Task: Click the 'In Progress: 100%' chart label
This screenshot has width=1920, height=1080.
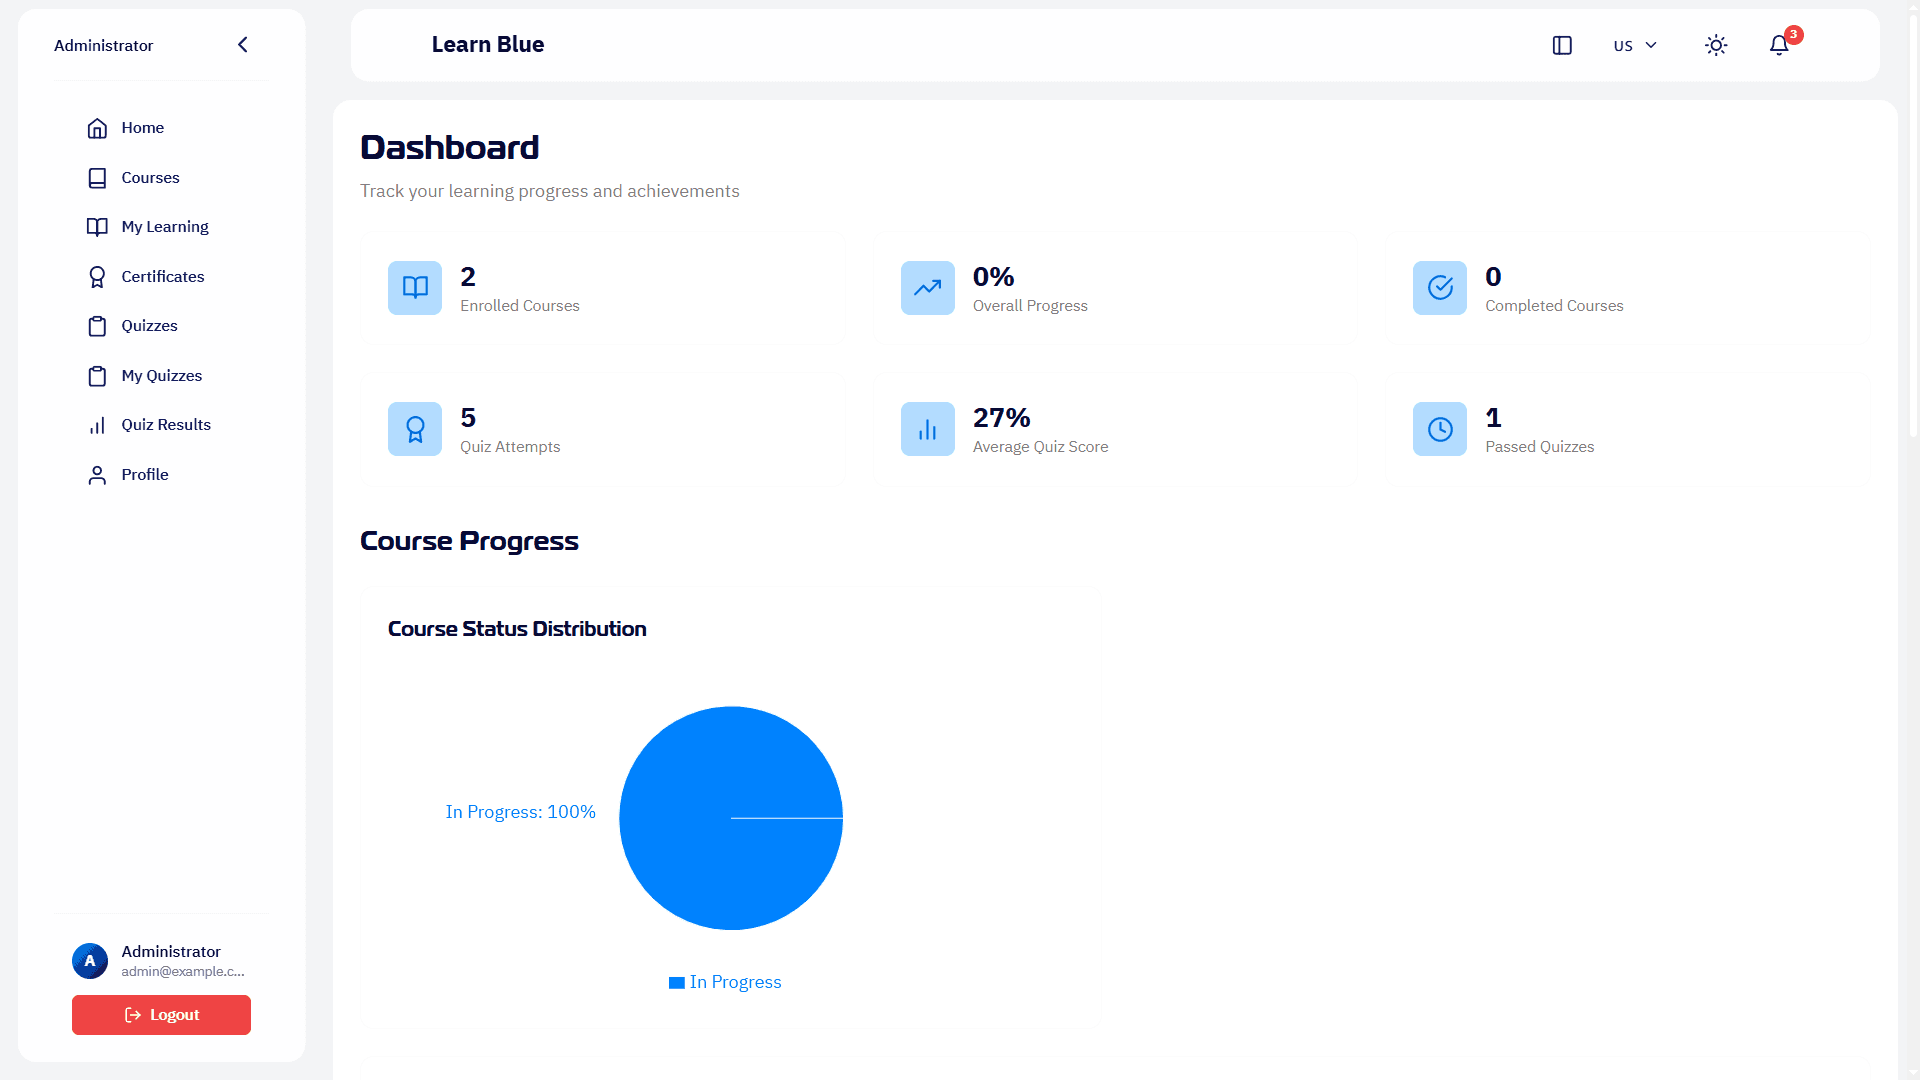Action: click(x=520, y=812)
